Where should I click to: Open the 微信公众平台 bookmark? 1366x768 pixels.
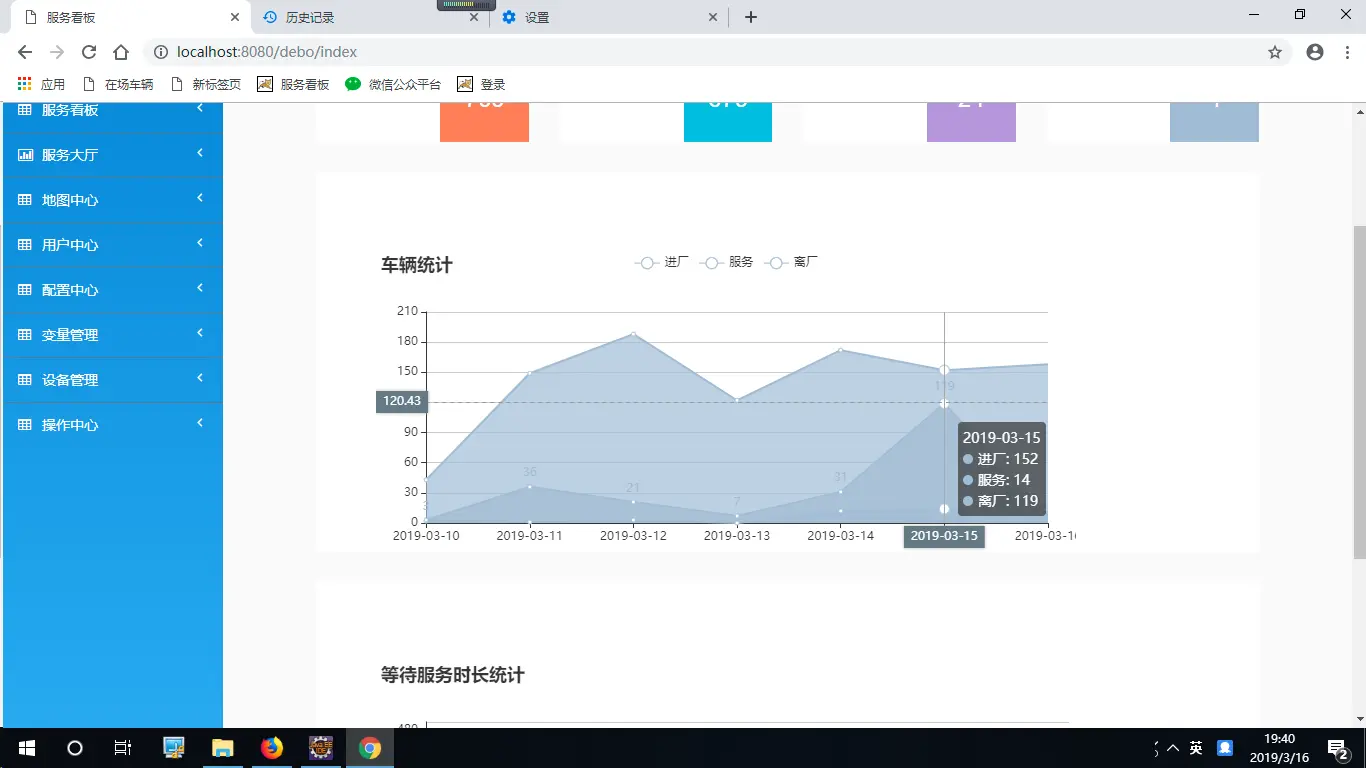coord(393,84)
